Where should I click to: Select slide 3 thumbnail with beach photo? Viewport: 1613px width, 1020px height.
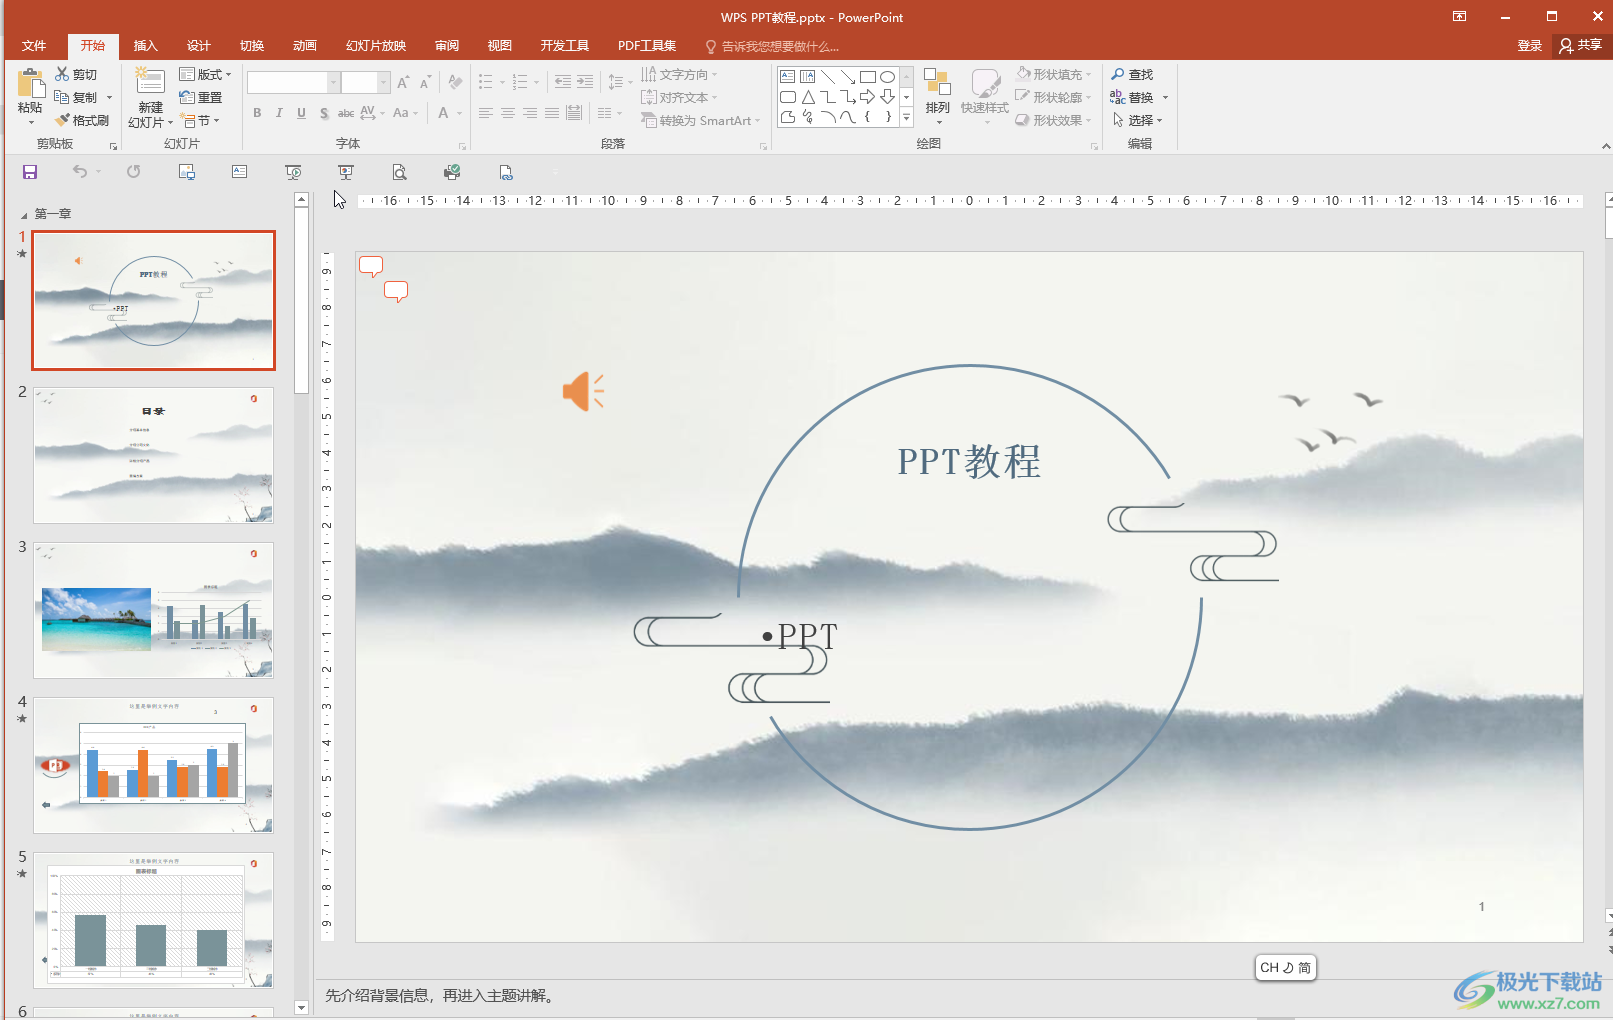click(x=153, y=610)
